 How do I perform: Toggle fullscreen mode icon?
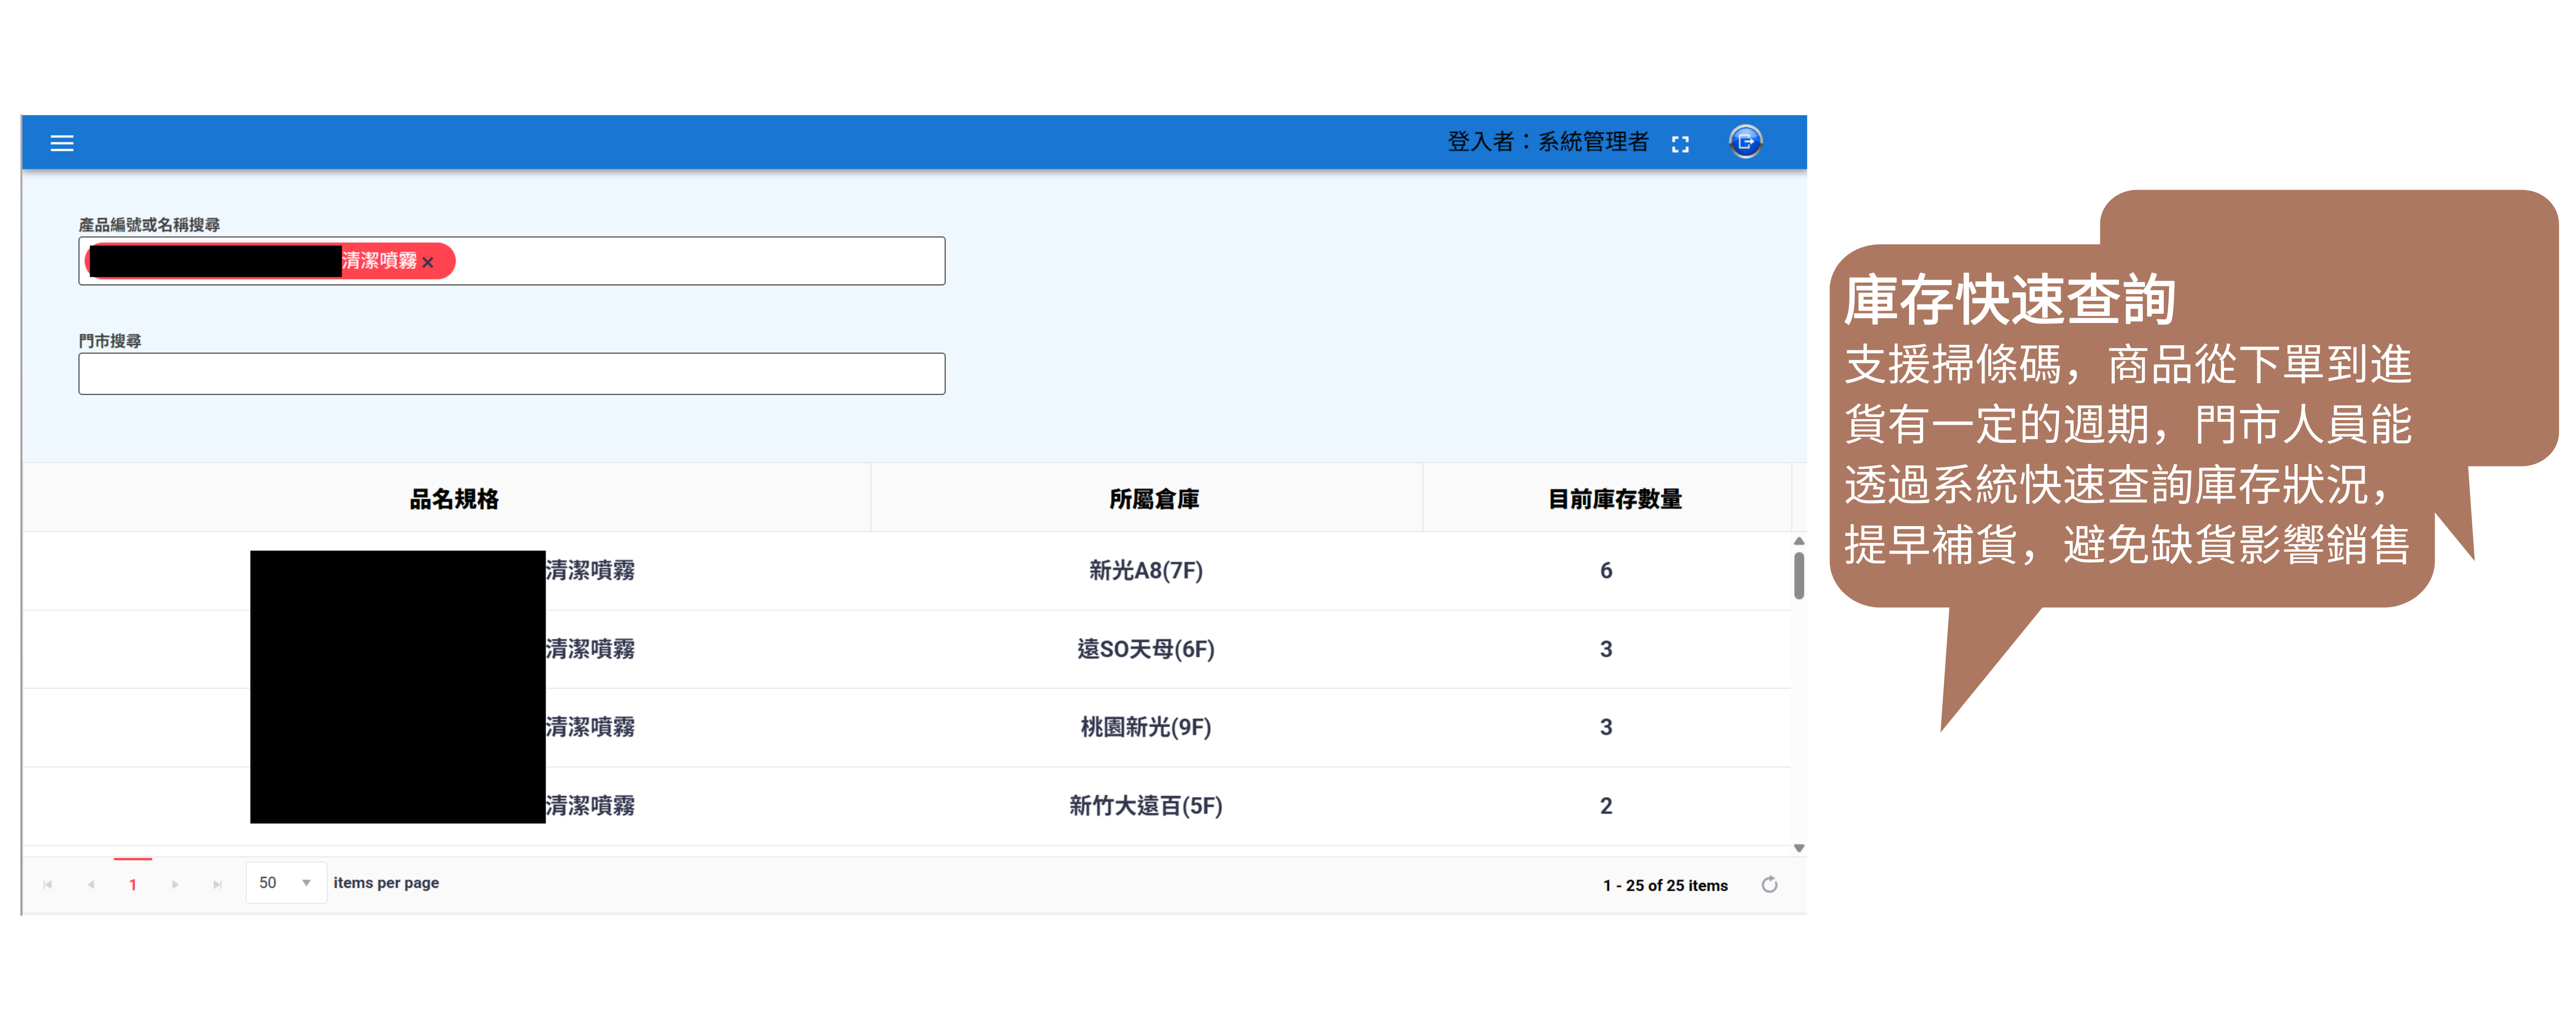tap(1680, 144)
